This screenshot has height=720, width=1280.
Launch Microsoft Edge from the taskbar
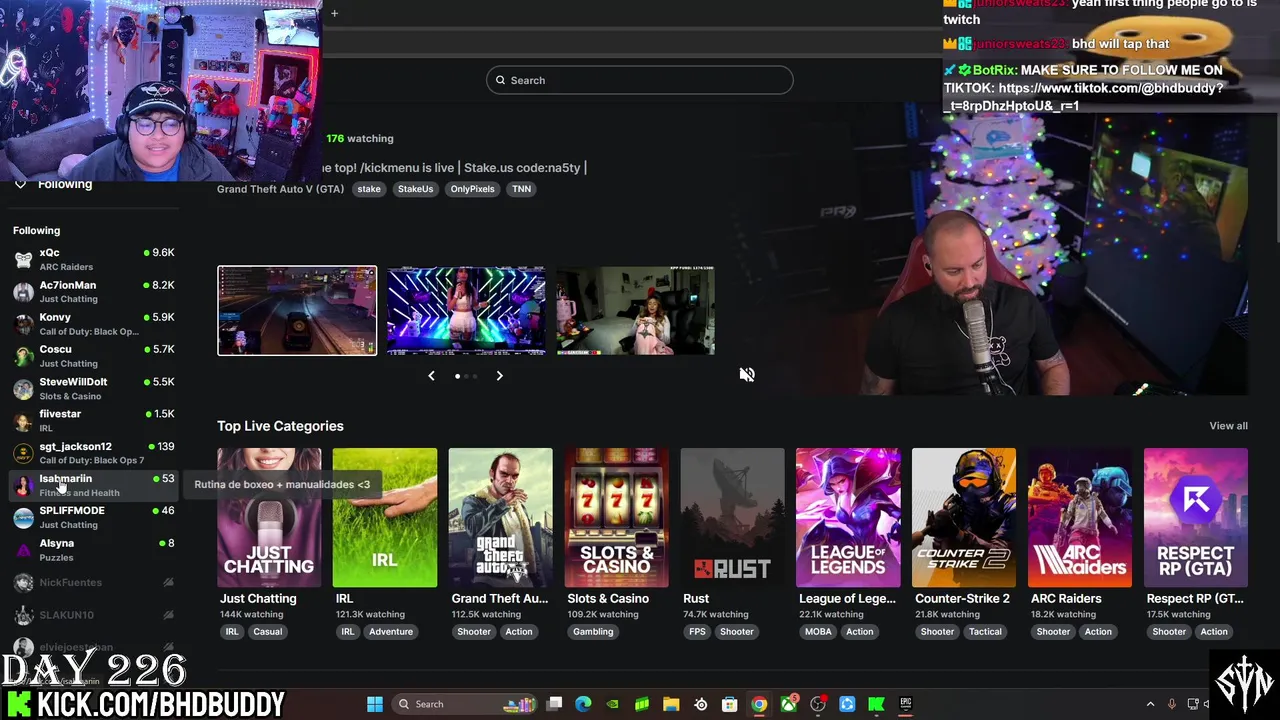tap(584, 704)
